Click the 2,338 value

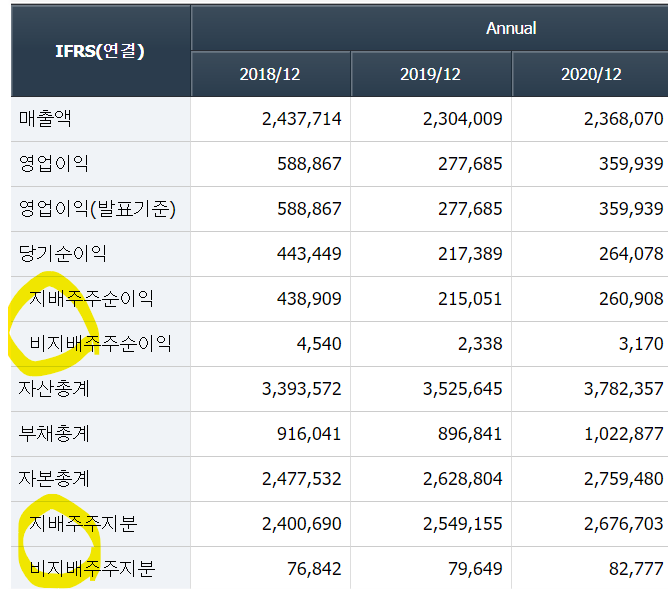coord(480,344)
